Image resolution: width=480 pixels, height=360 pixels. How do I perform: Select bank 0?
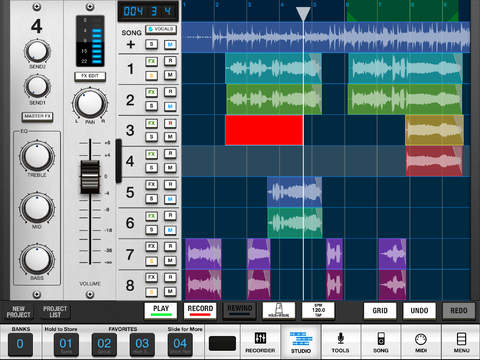pos(20,344)
